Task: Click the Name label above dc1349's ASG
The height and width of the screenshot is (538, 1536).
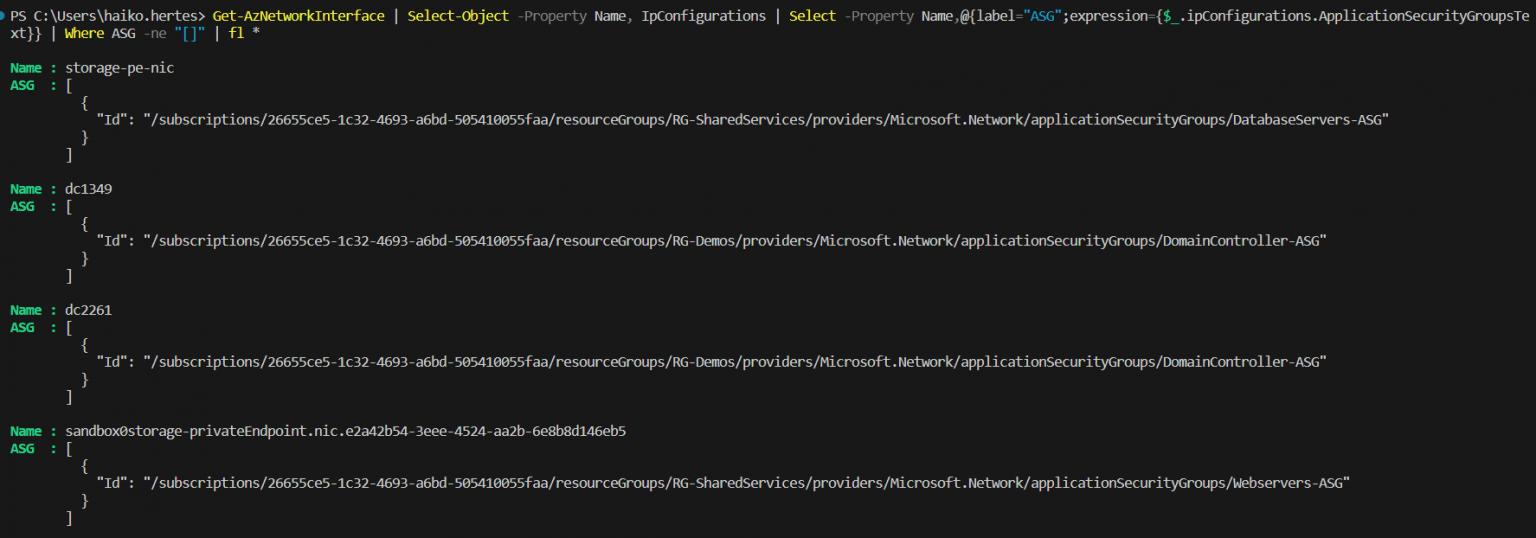Action: click(26, 189)
